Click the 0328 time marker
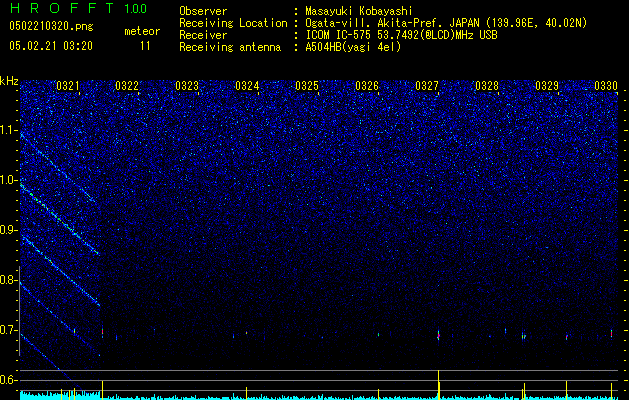The width and height of the screenshot is (629, 400). coord(487,86)
